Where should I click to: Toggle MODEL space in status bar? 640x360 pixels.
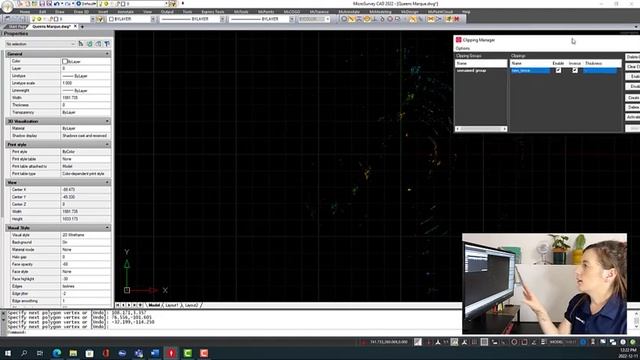556,342
